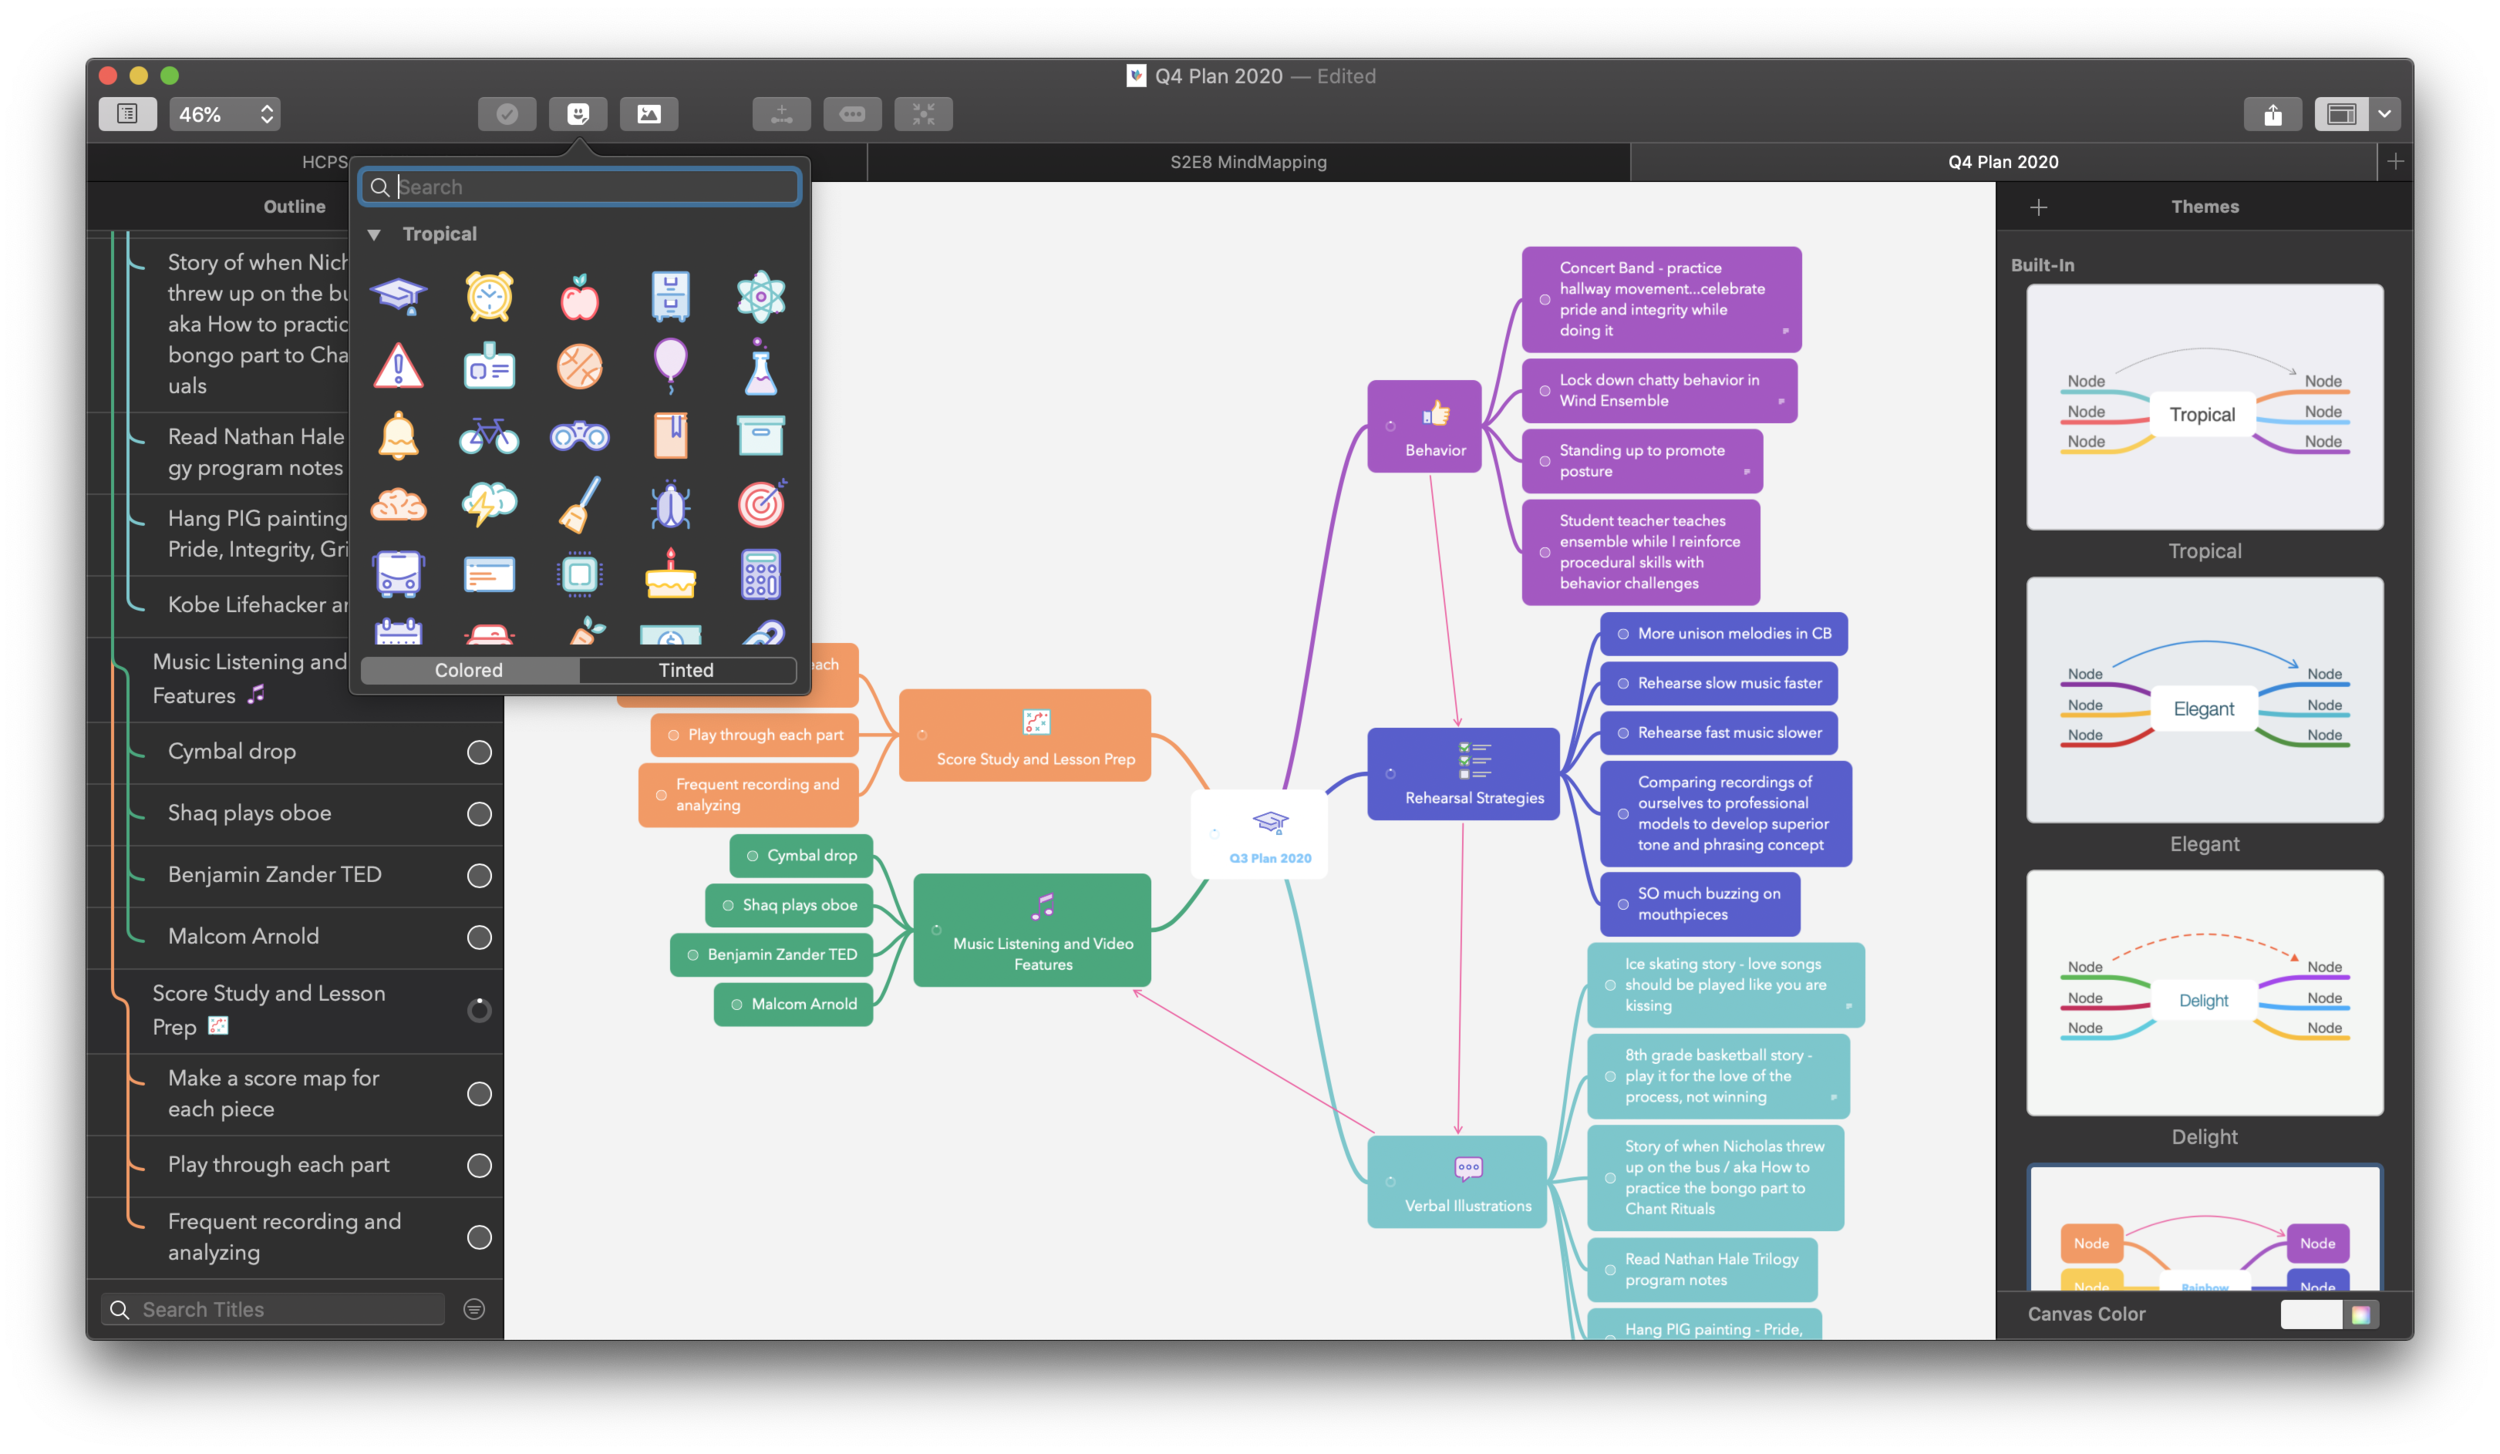The height and width of the screenshot is (1454, 2500).
Task: Select the alarm clock sticker
Action: tap(489, 295)
